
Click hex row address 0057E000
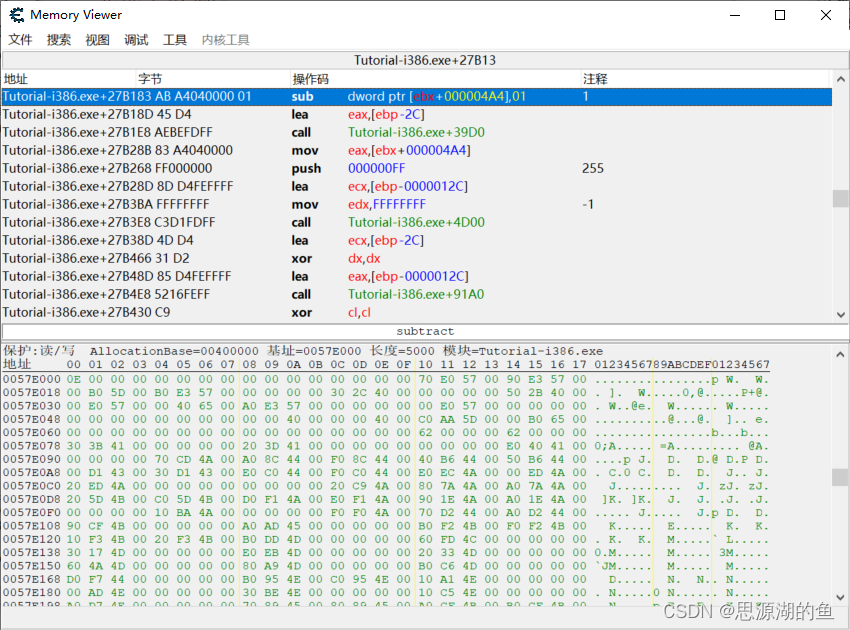pos(32,379)
